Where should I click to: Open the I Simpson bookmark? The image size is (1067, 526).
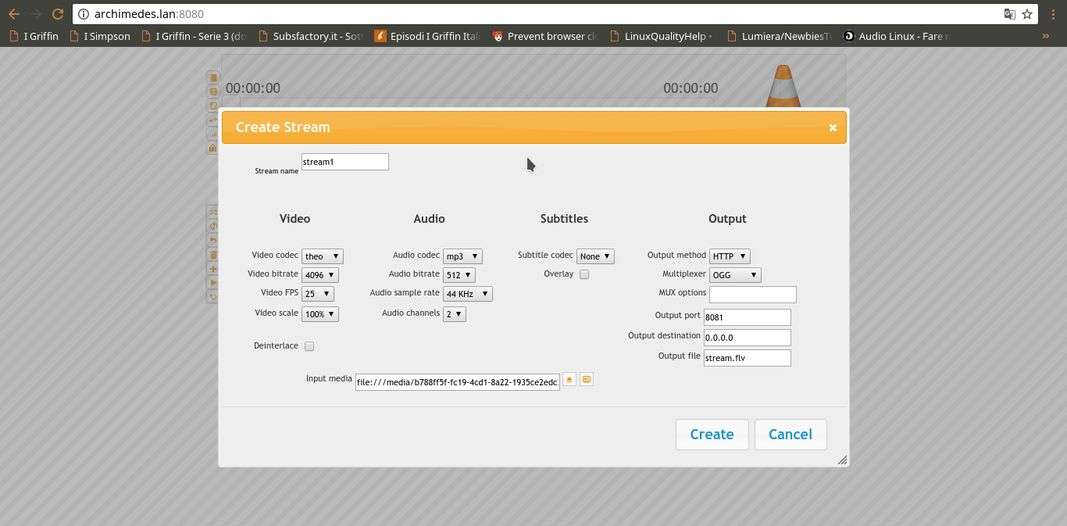coord(99,36)
